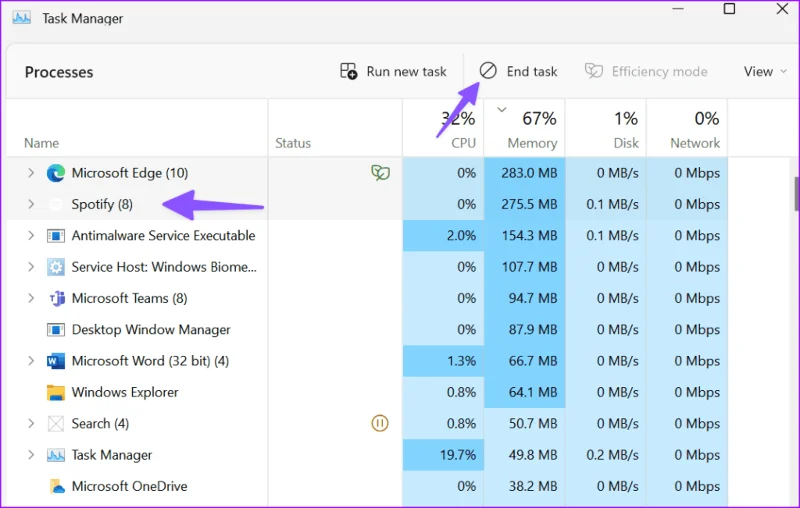Select the Windows Explorer row name
800x508 pixels.
pyautogui.click(x=125, y=392)
